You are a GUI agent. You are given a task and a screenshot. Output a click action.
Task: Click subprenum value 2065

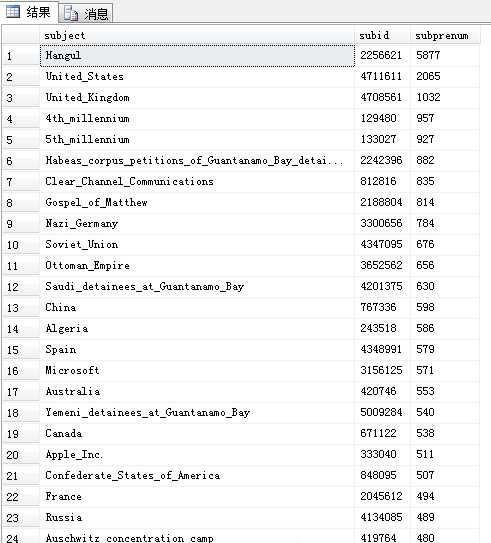click(x=445, y=77)
